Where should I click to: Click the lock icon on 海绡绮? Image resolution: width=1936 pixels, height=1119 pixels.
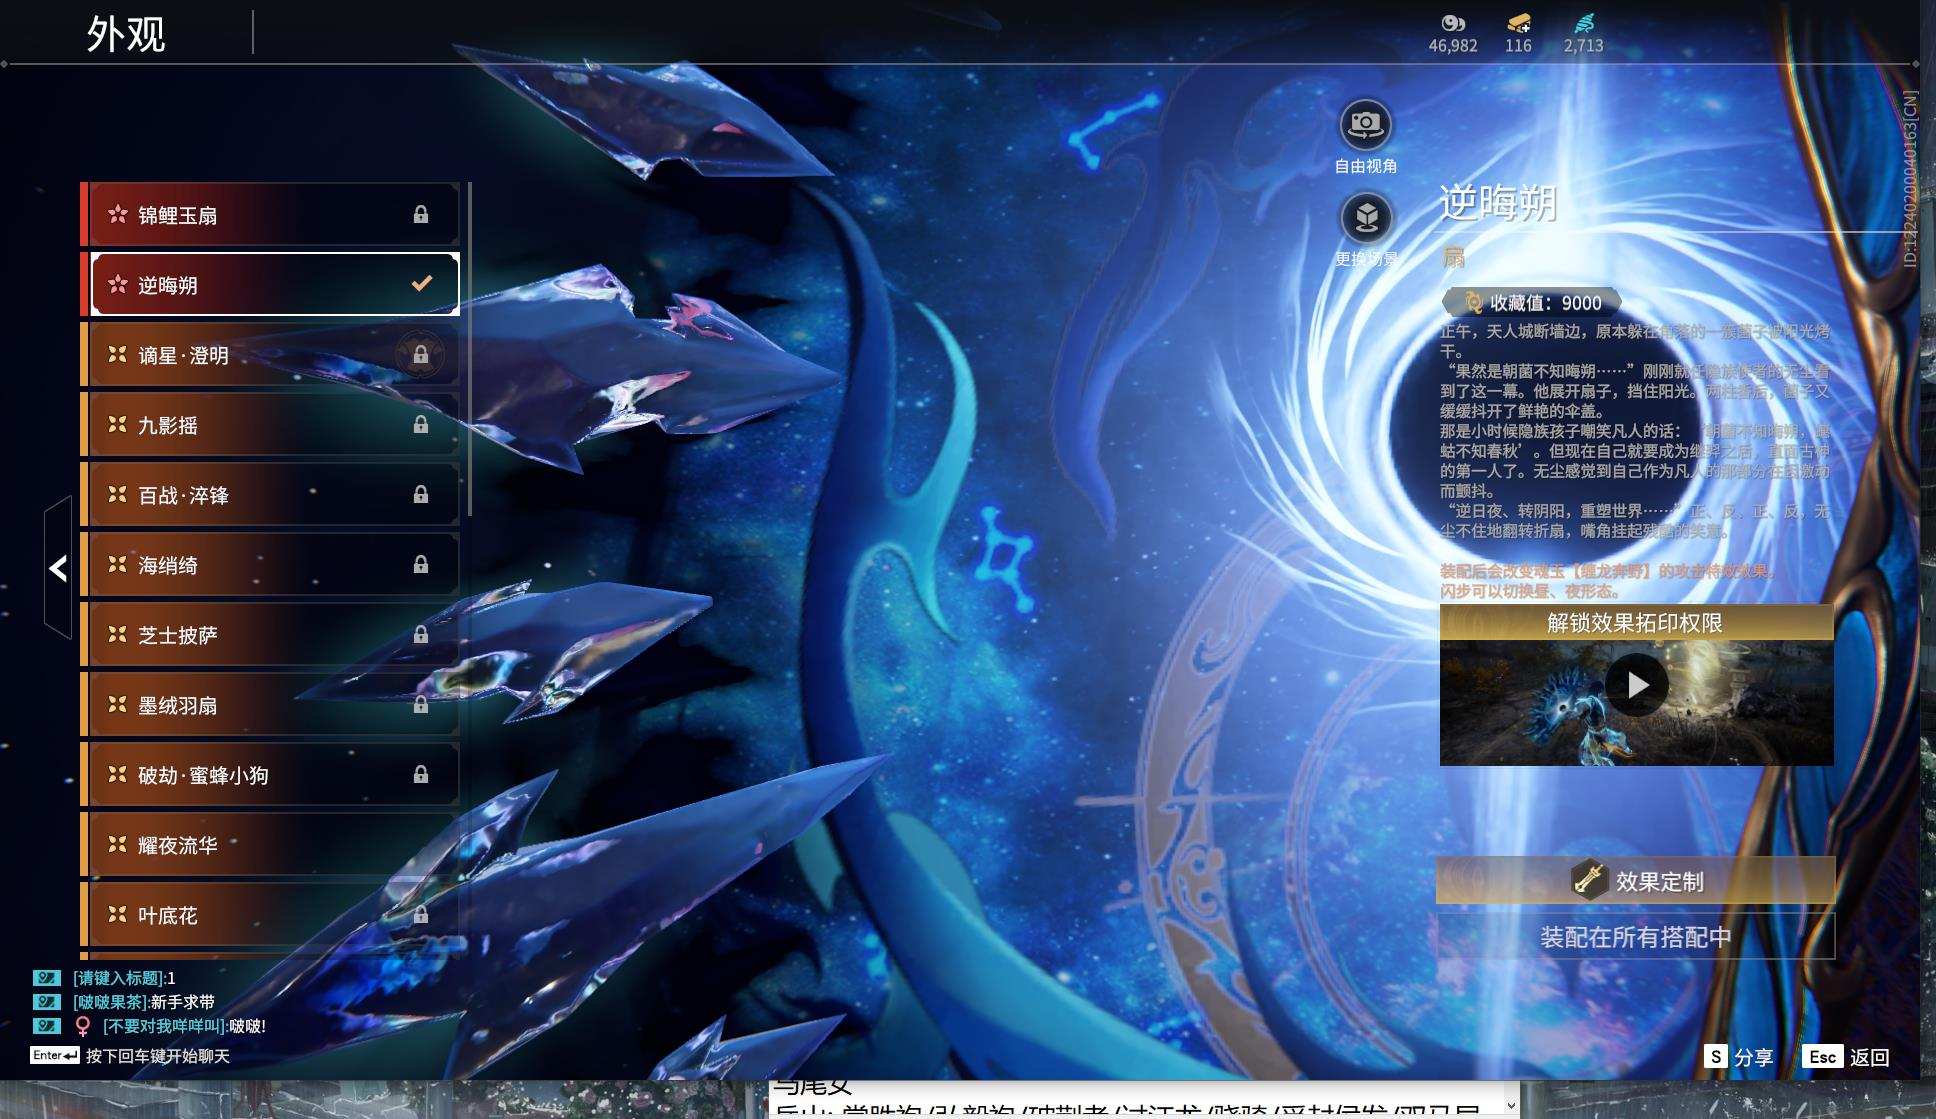pyautogui.click(x=421, y=565)
